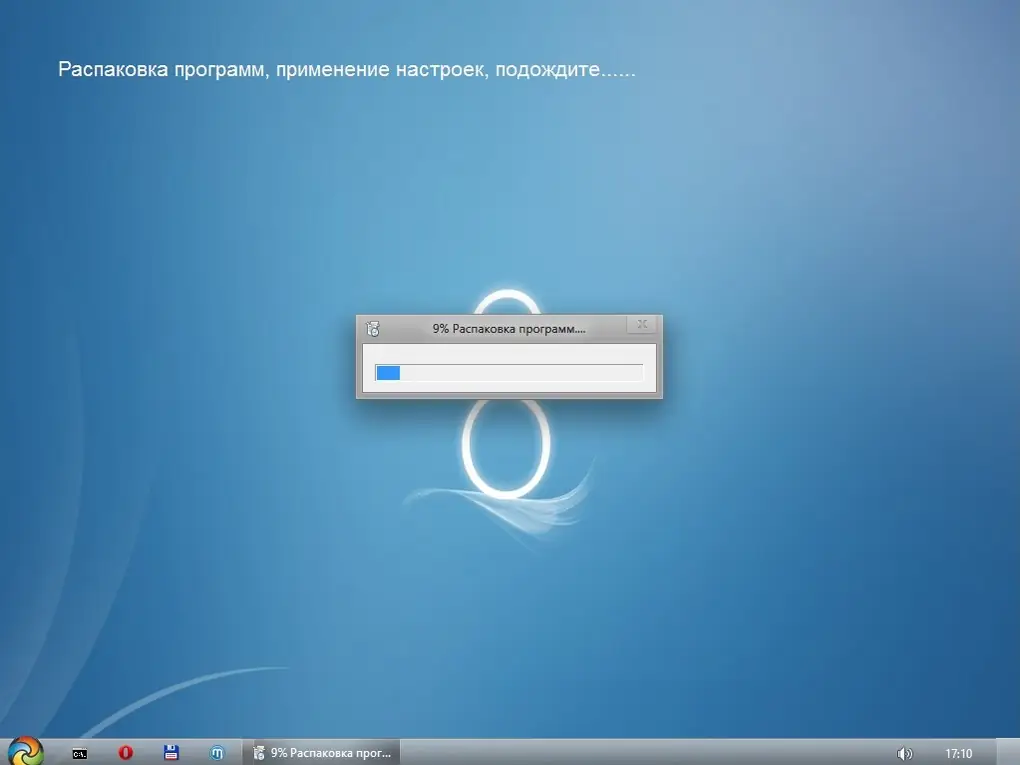Open the 17:10 clock in tray
Image resolution: width=1020 pixels, height=765 pixels.
point(958,753)
